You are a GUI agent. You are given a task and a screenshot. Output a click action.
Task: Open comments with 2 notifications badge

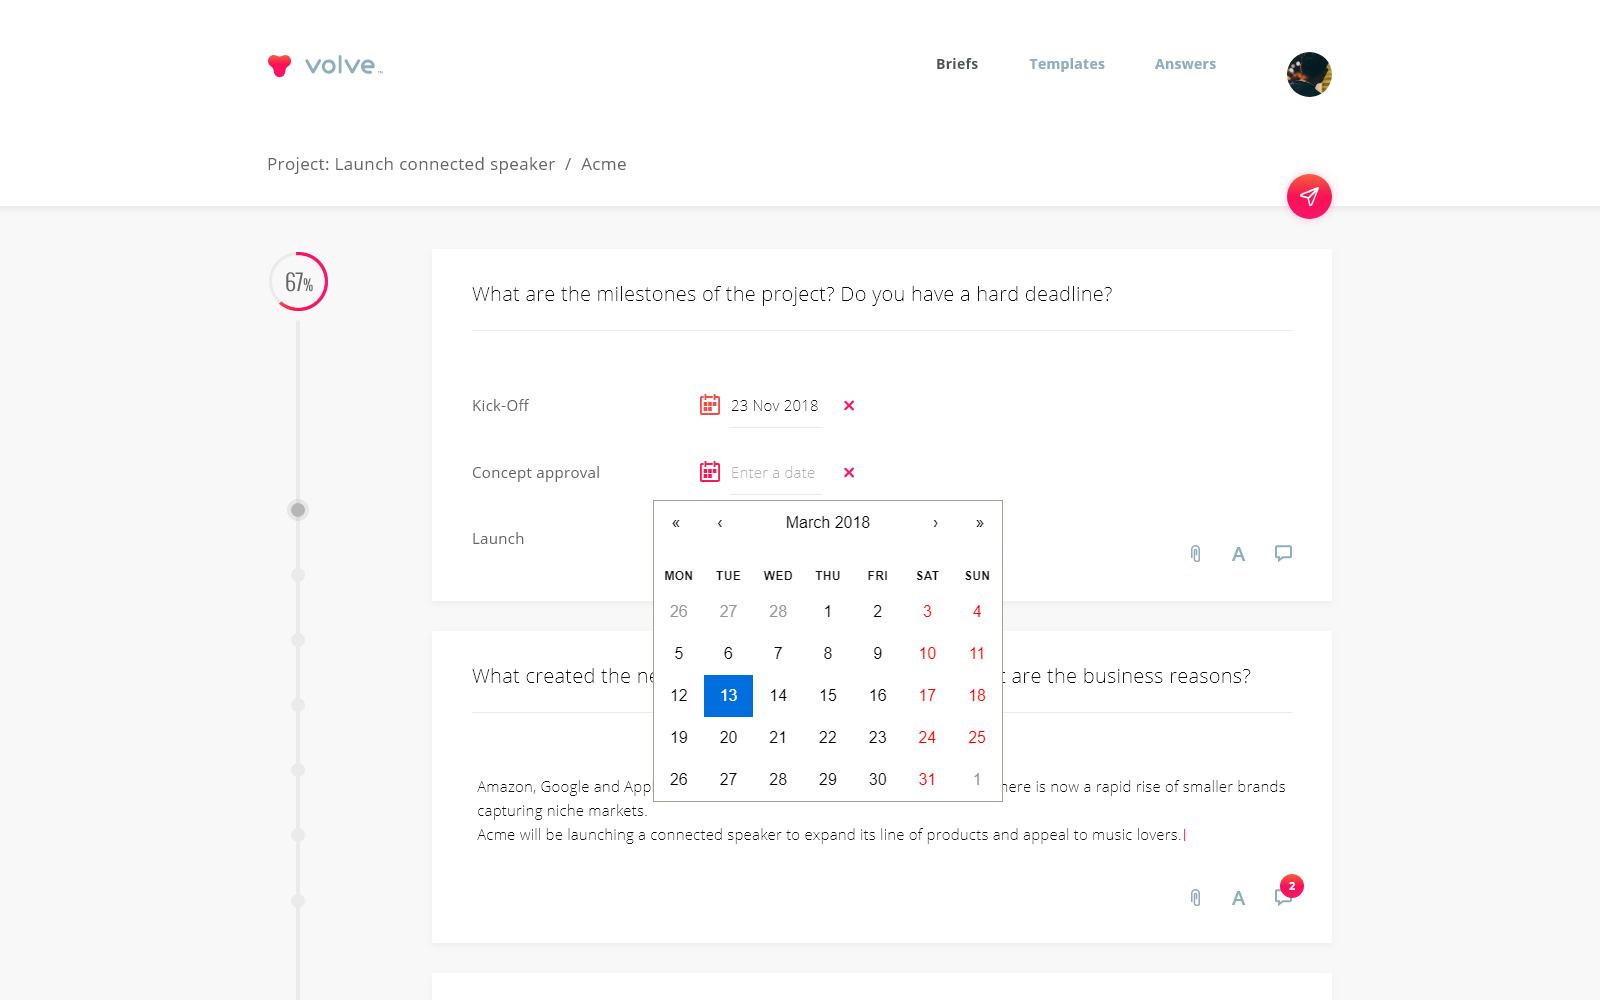[1285, 895]
